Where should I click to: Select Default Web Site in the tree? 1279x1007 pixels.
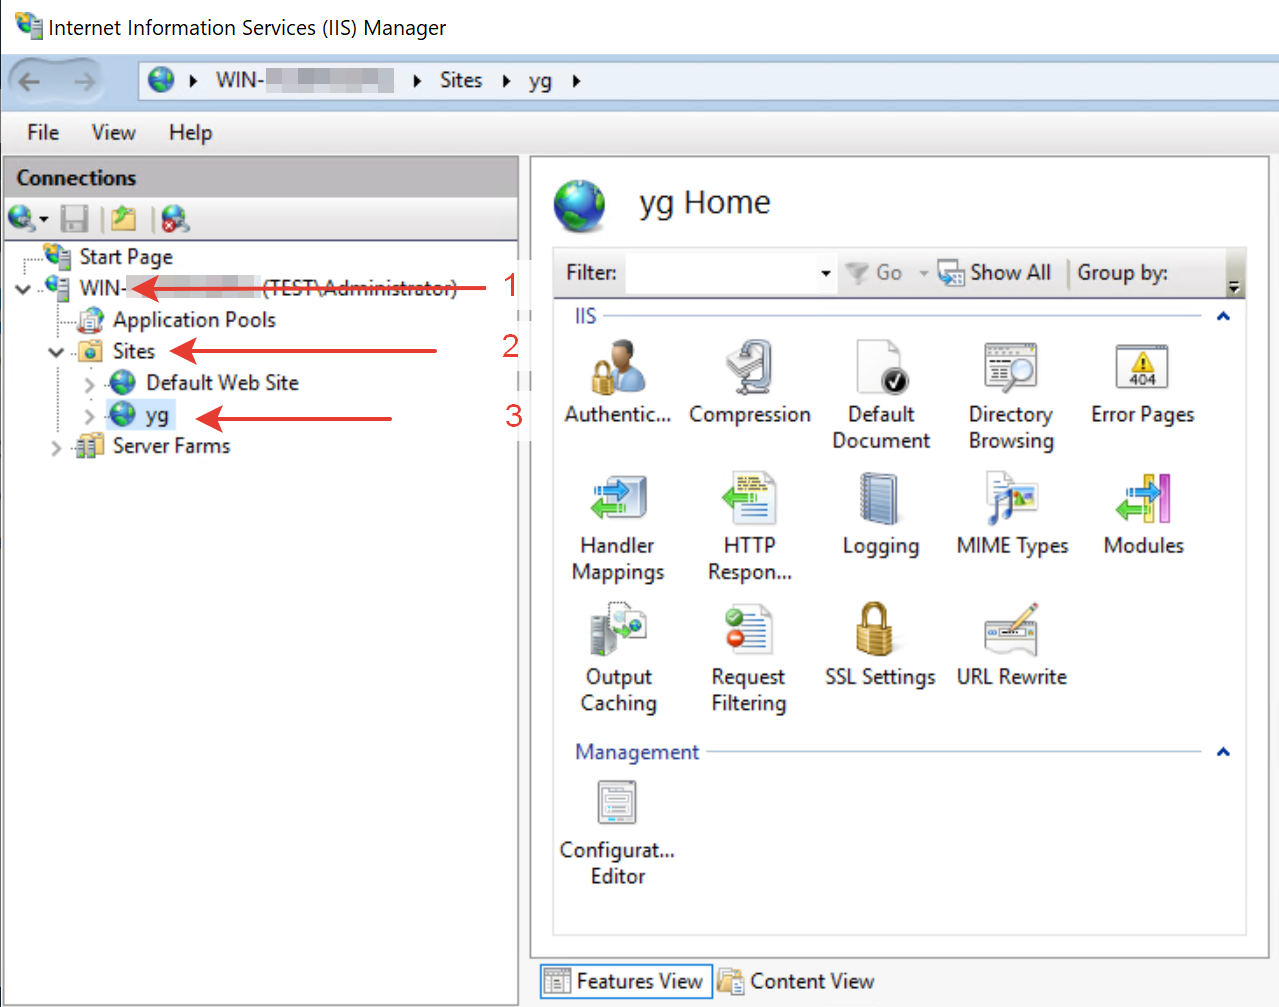pyautogui.click(x=222, y=383)
